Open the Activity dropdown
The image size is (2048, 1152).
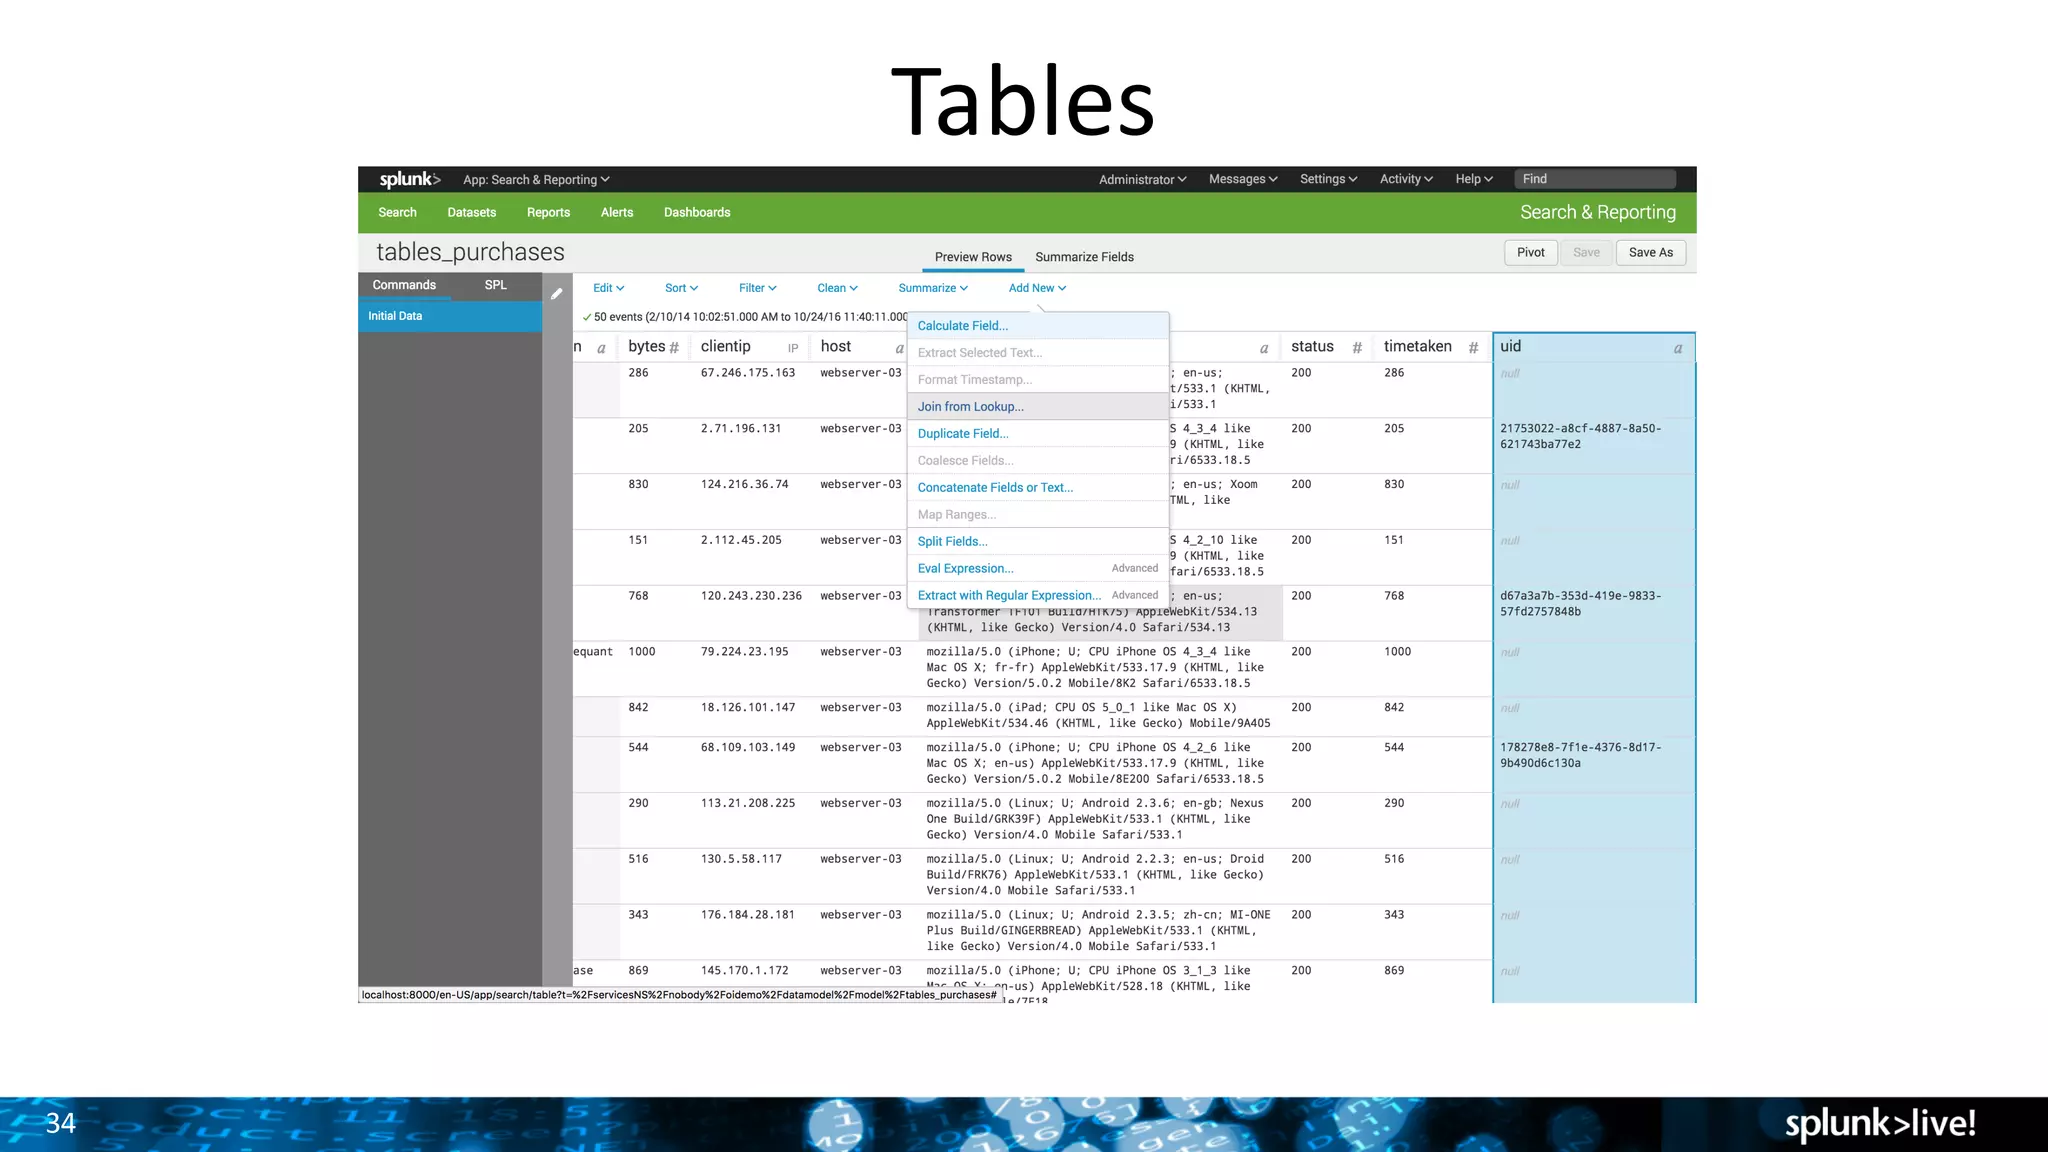point(1406,179)
